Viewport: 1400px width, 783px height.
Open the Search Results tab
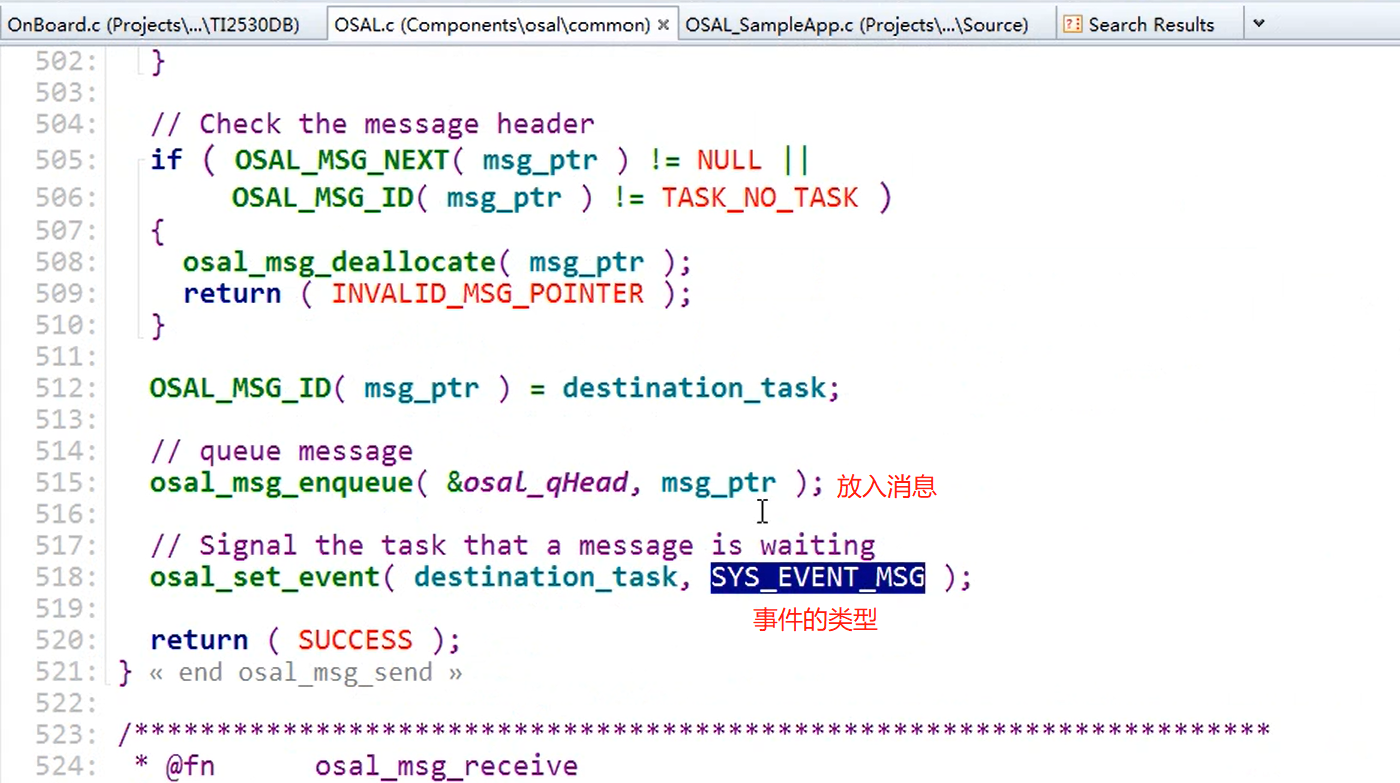(x=1151, y=24)
